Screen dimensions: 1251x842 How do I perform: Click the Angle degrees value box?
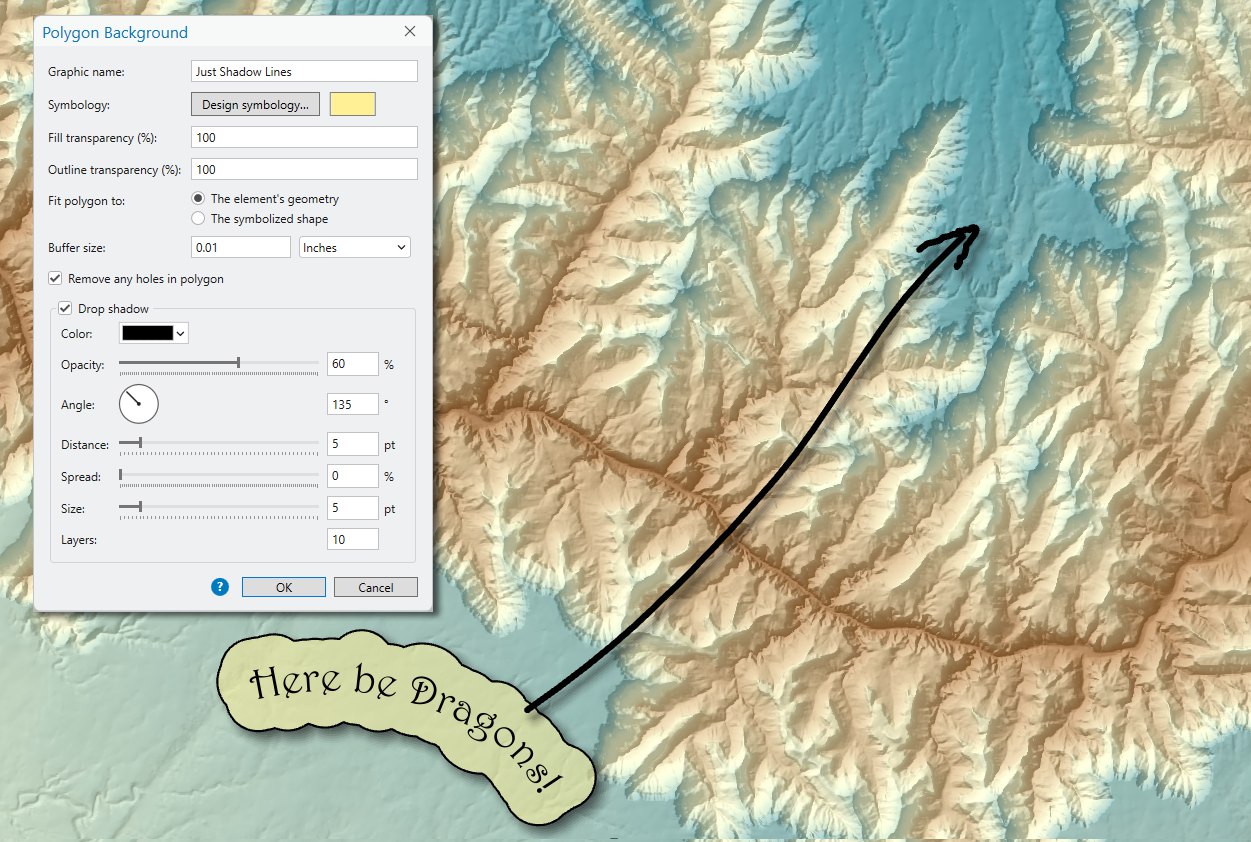click(353, 404)
